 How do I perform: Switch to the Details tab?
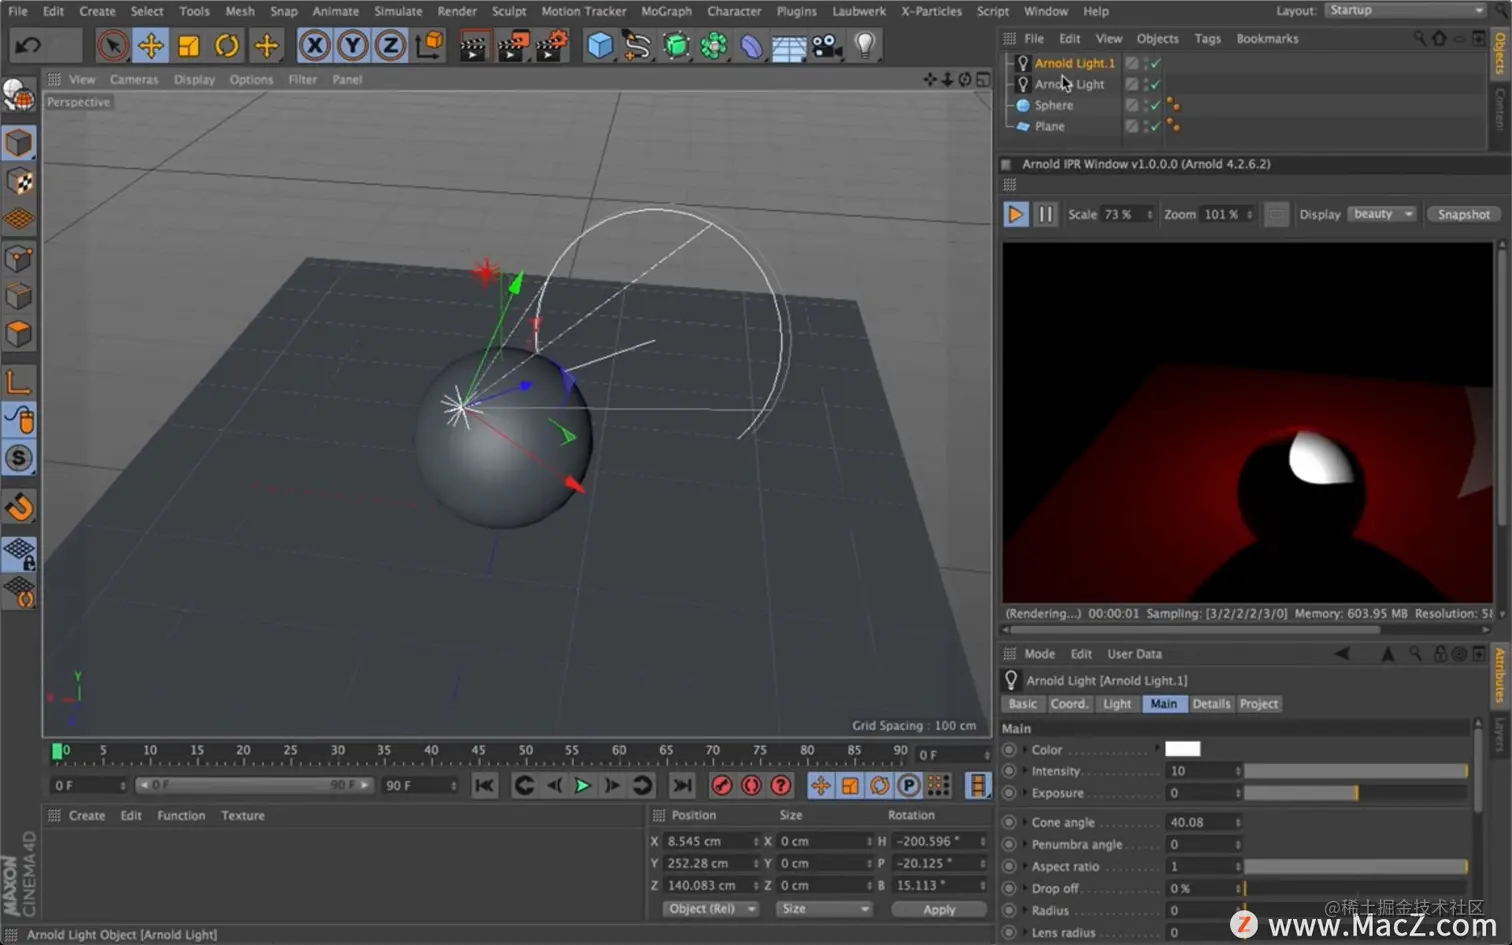point(1211,704)
